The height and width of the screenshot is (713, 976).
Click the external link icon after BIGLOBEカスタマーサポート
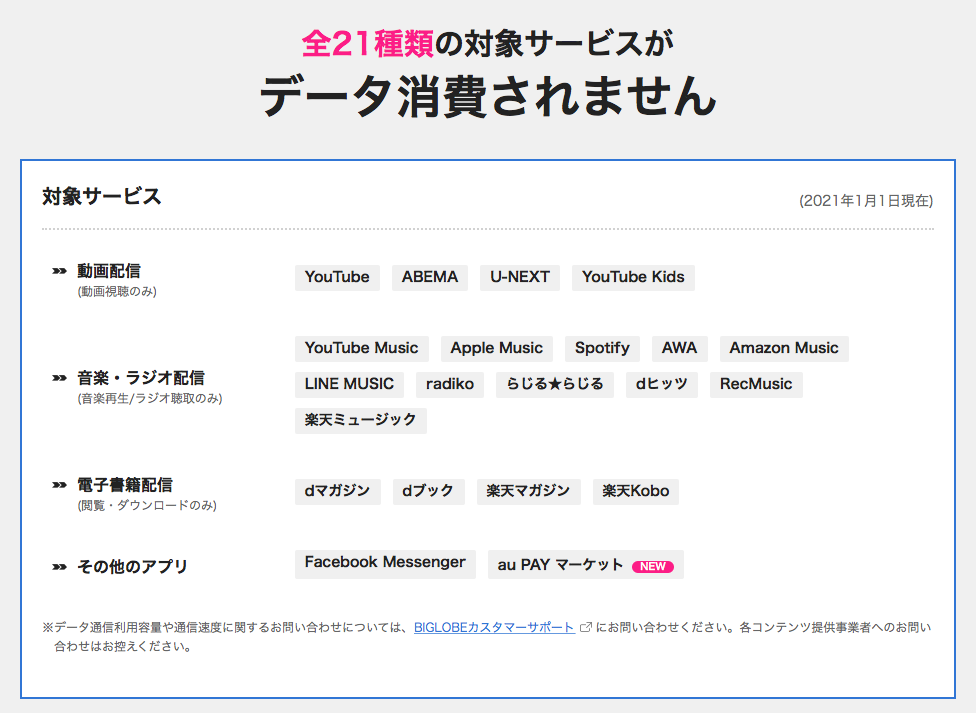click(x=586, y=628)
